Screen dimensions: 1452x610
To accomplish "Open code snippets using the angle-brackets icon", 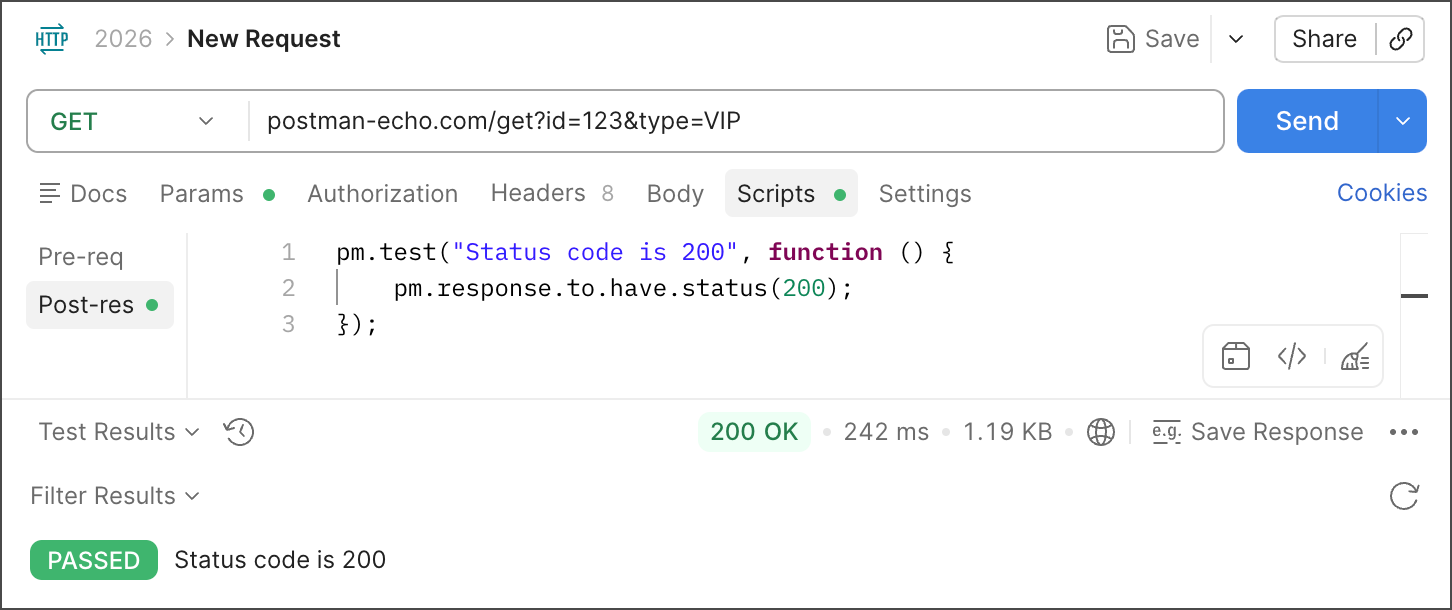I will [x=1292, y=356].
